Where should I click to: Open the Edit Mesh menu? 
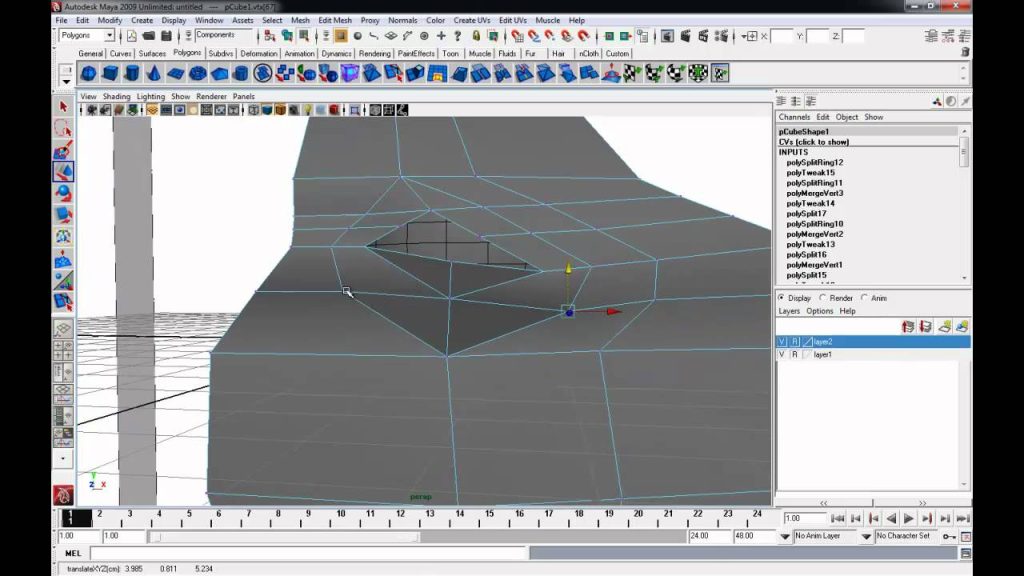click(334, 20)
